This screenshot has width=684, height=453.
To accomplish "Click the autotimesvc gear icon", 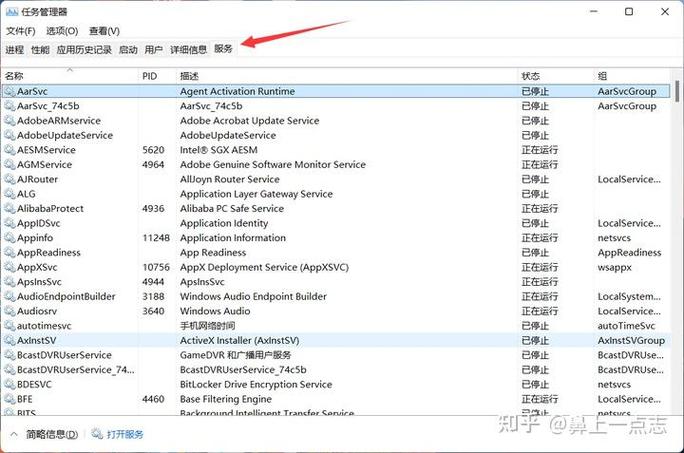I will pos(10,326).
